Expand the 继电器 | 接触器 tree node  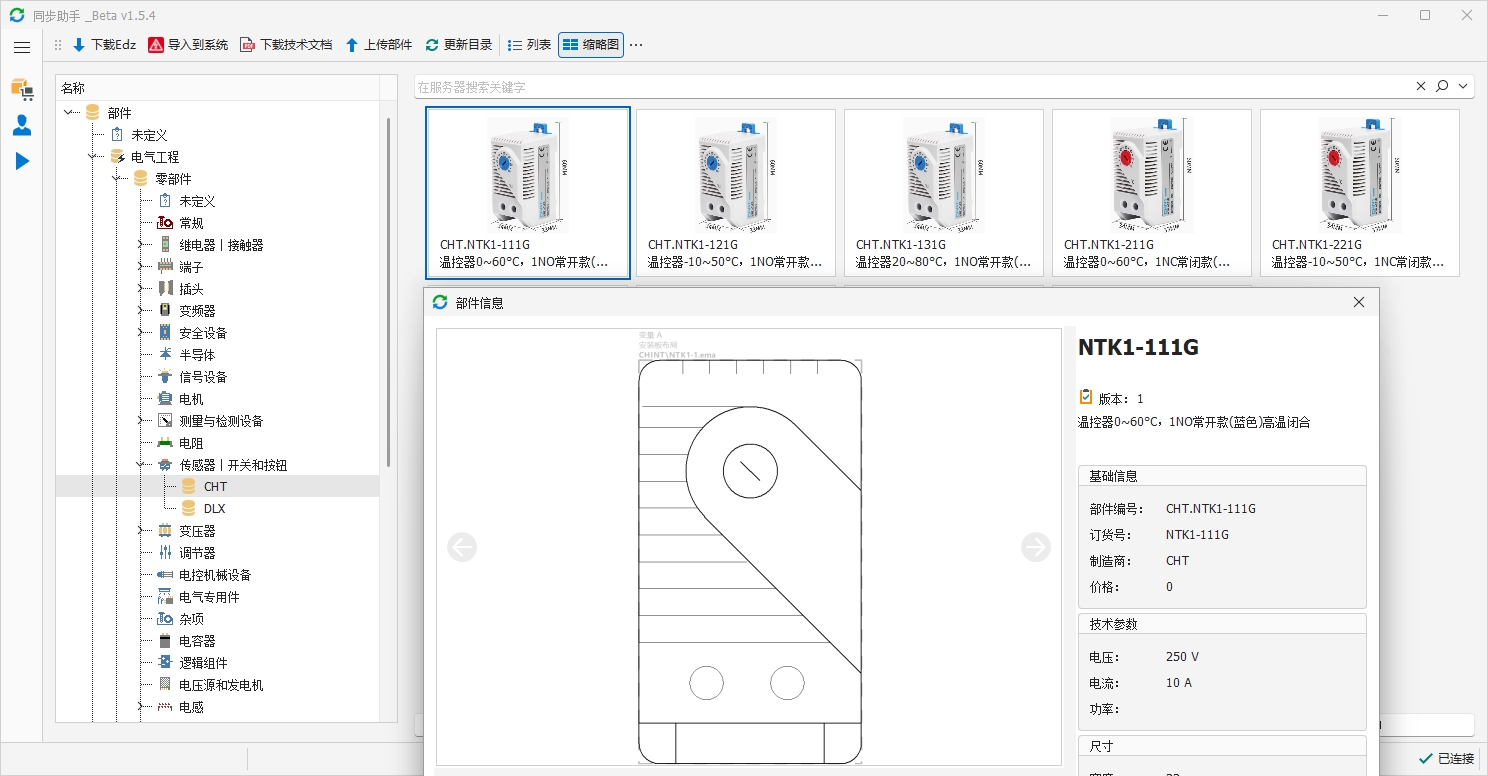(141, 245)
